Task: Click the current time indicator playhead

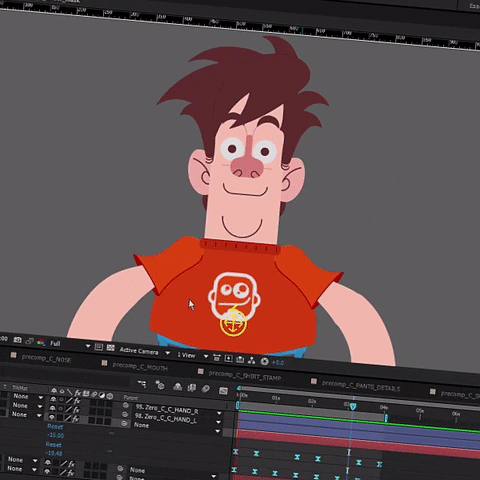Action: point(353,406)
